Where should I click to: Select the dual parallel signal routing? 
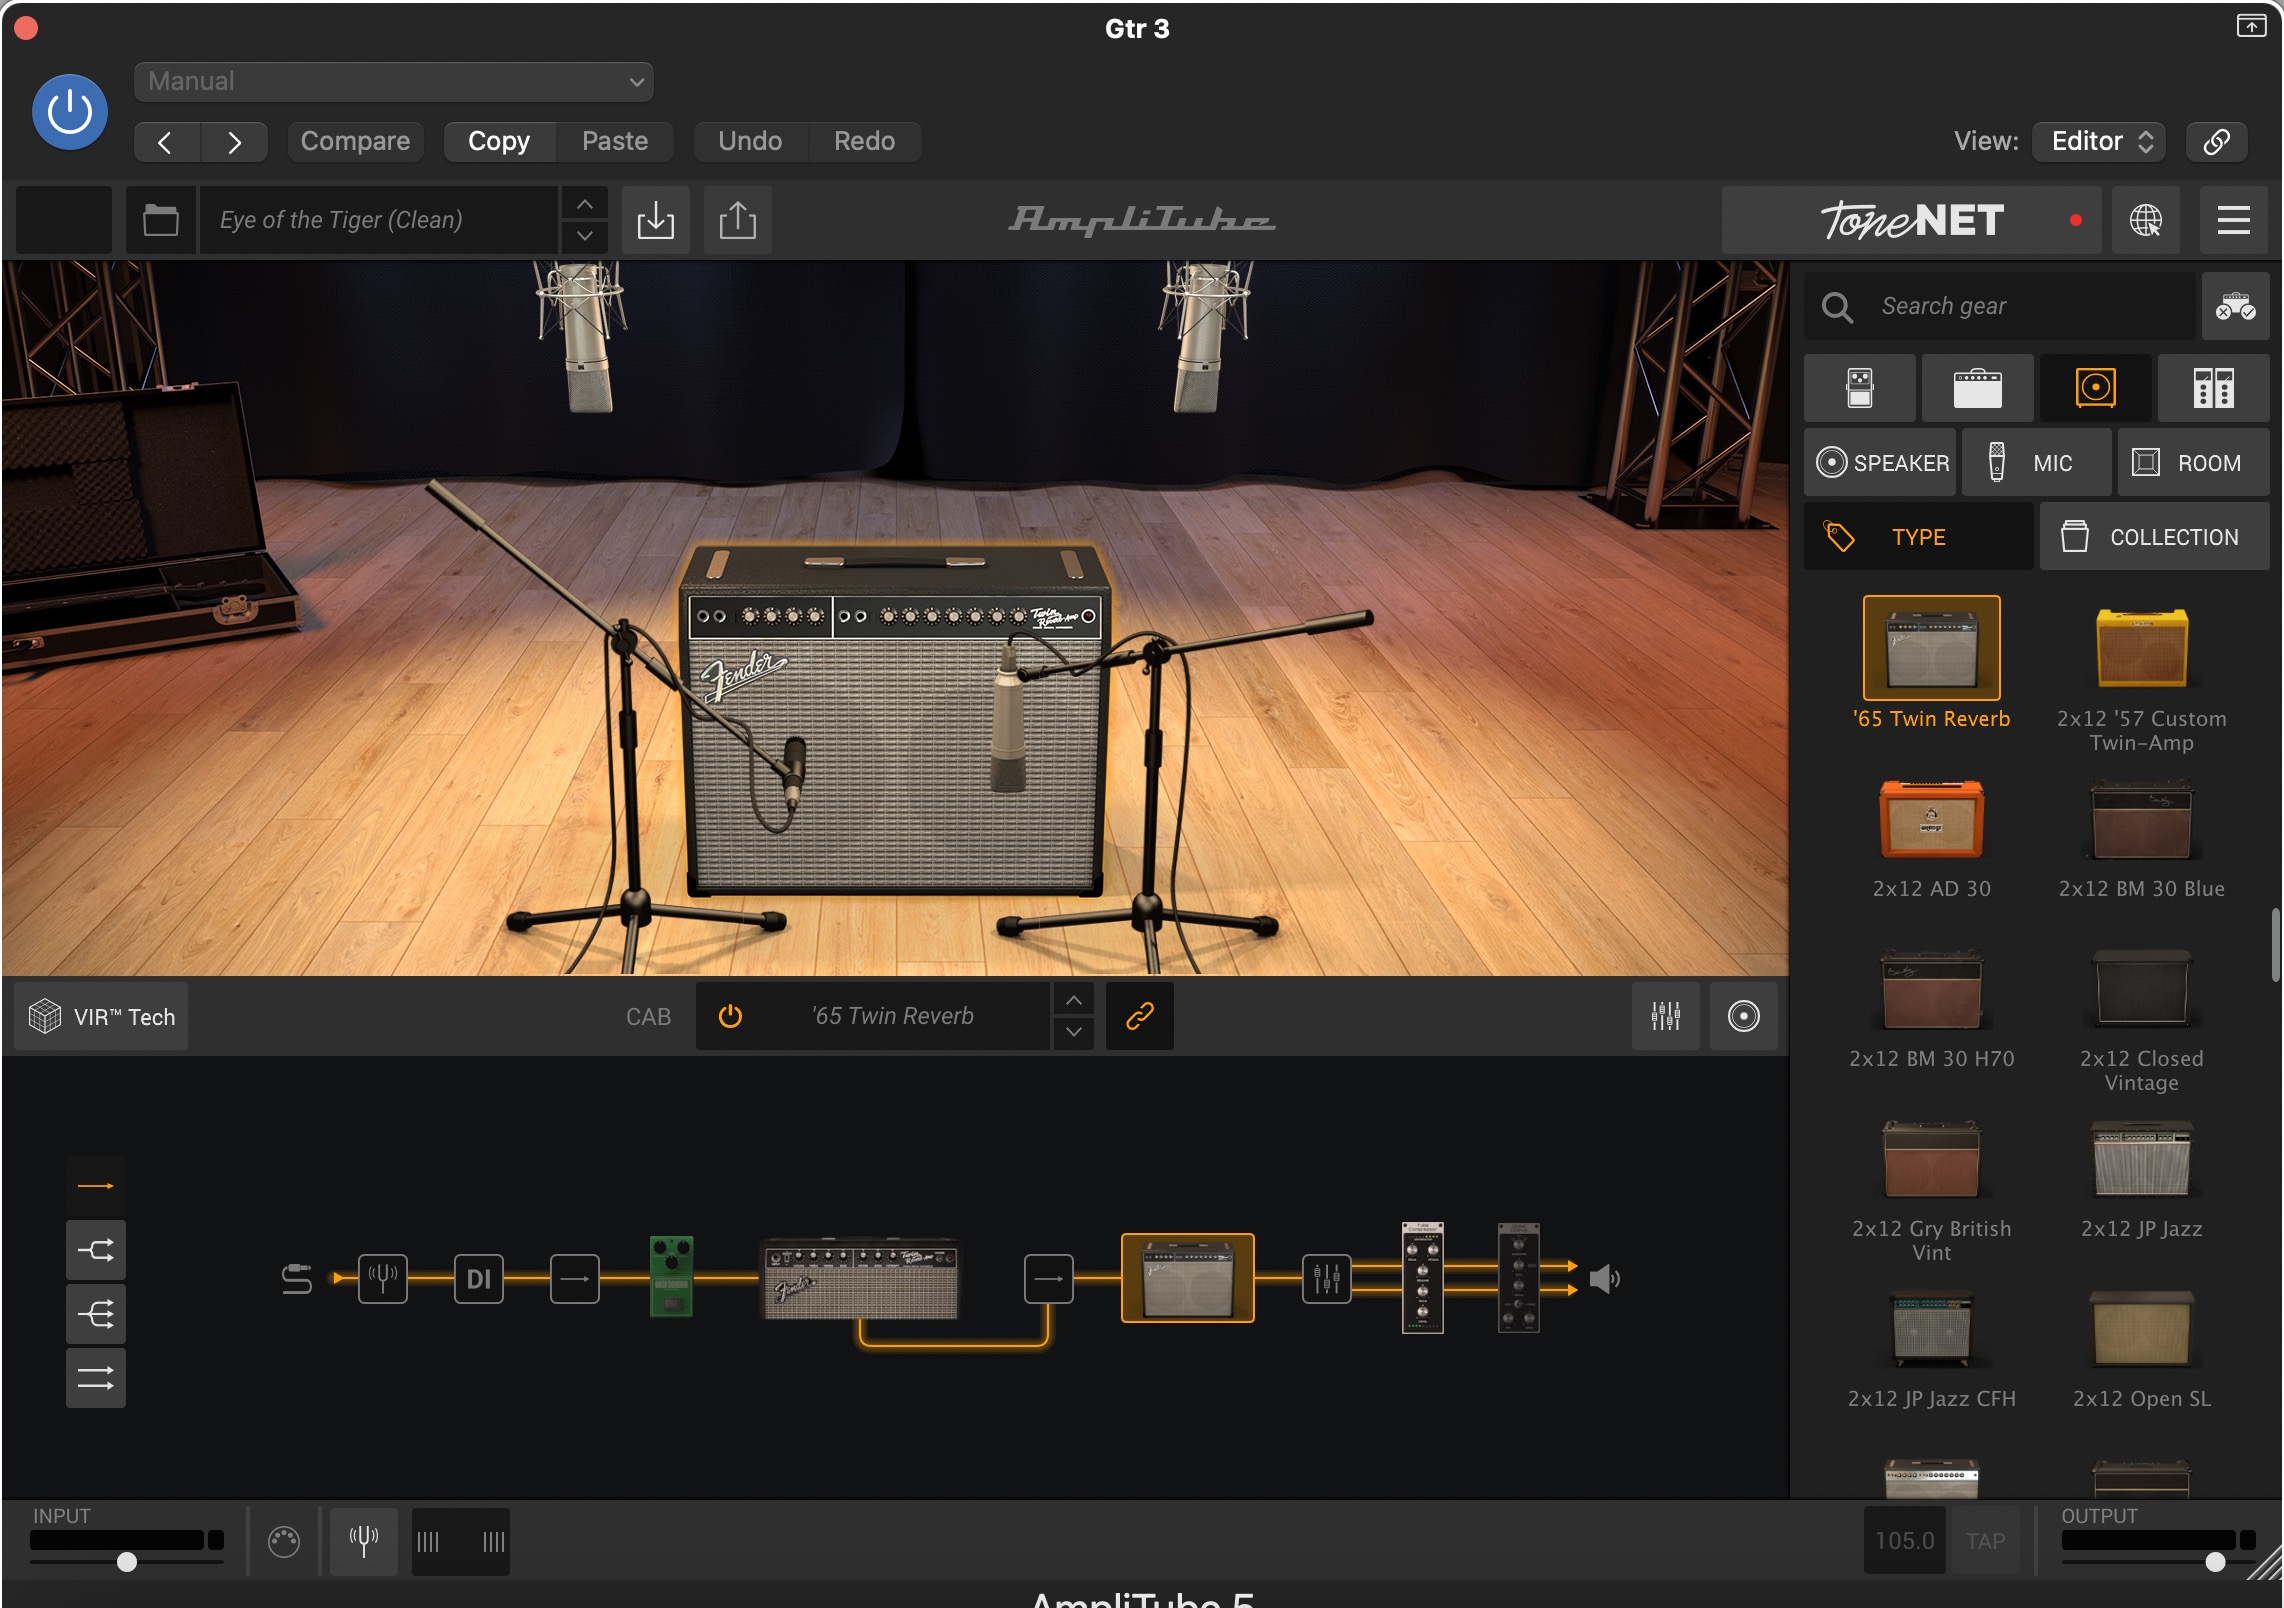tap(96, 1378)
